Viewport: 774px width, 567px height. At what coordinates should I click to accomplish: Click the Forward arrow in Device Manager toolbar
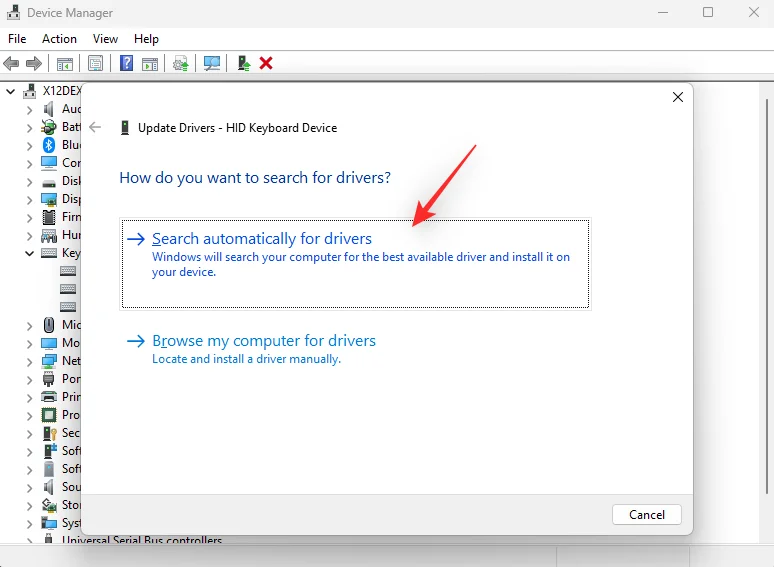pos(34,63)
